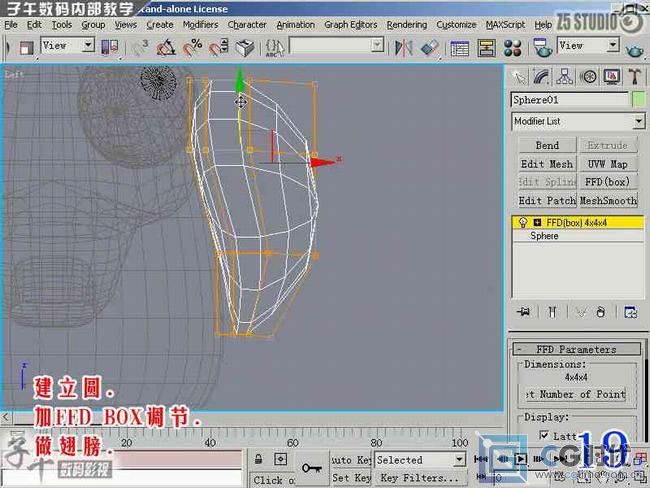Click the Keyboard Shortcut Override box icon
Screen dimensions: 650x488
pos(245,47)
